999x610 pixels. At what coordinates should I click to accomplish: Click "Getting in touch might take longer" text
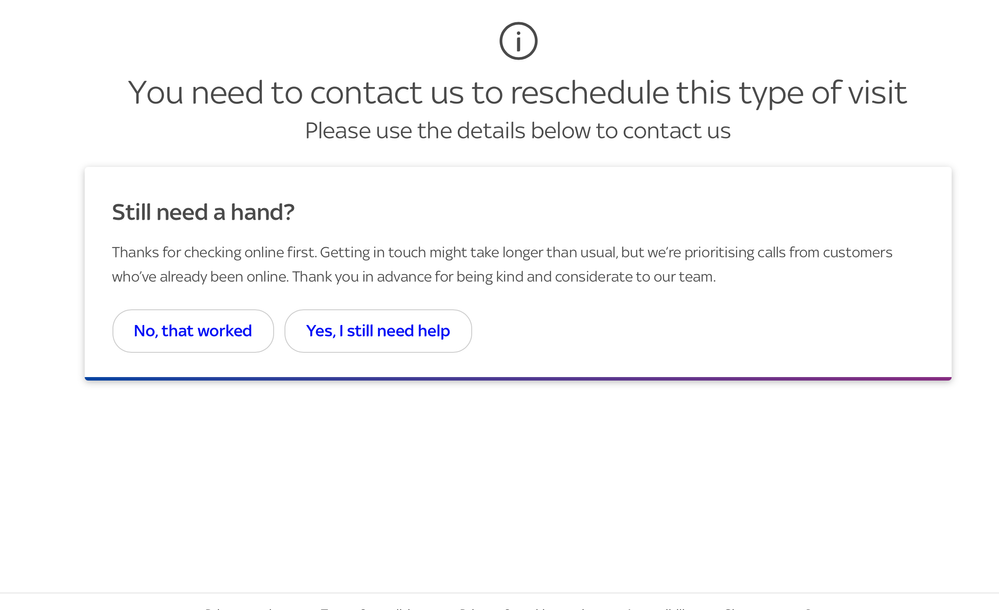click(x=432, y=253)
